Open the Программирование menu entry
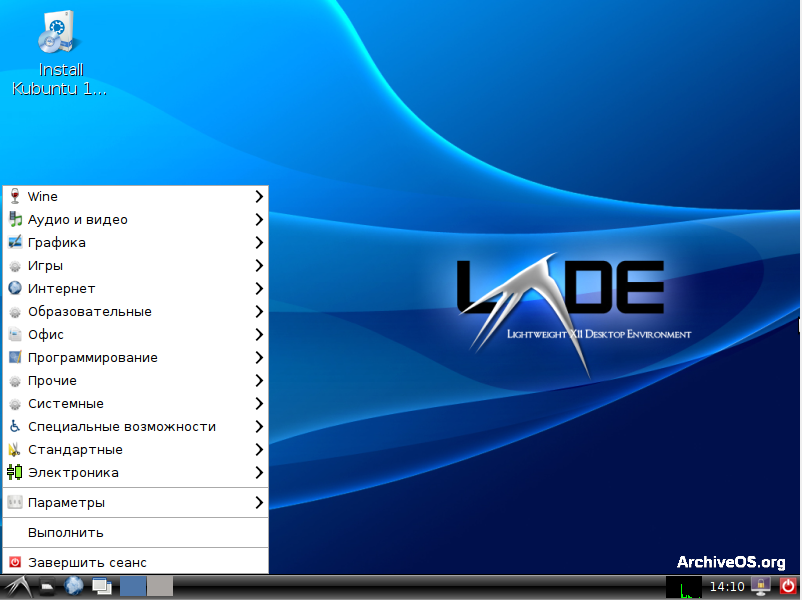The width and height of the screenshot is (802, 600). 136,358
